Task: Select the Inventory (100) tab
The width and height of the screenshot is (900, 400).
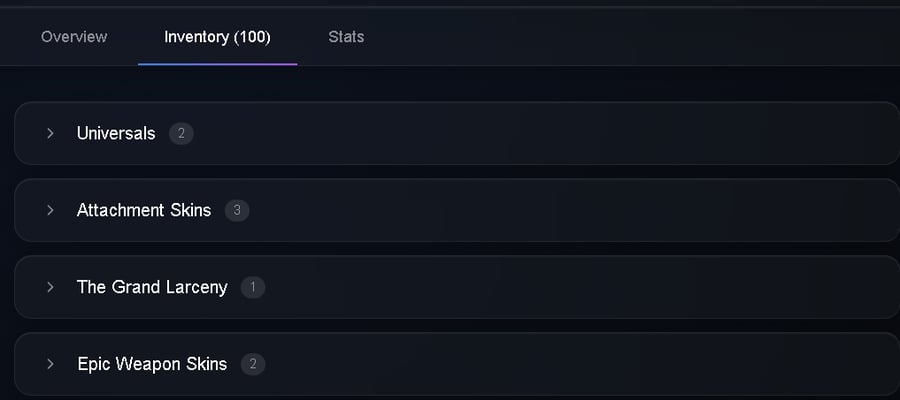Action: (x=217, y=37)
